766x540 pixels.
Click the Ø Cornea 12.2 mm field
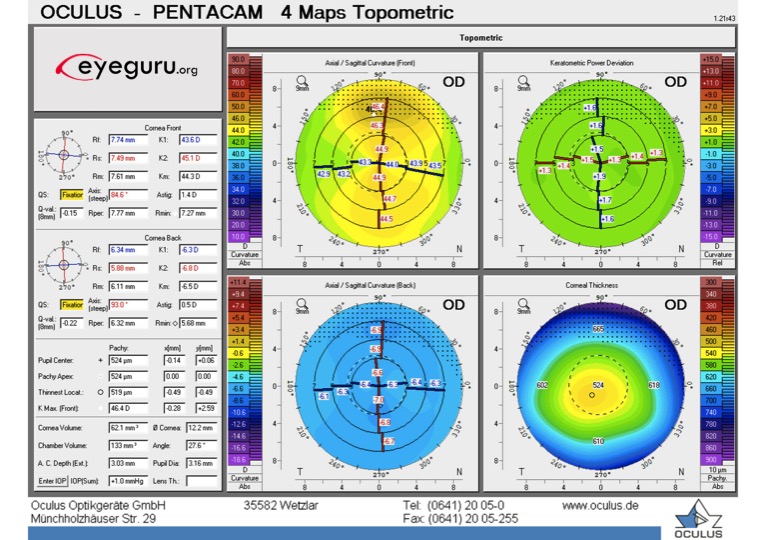pyautogui.click(x=201, y=428)
